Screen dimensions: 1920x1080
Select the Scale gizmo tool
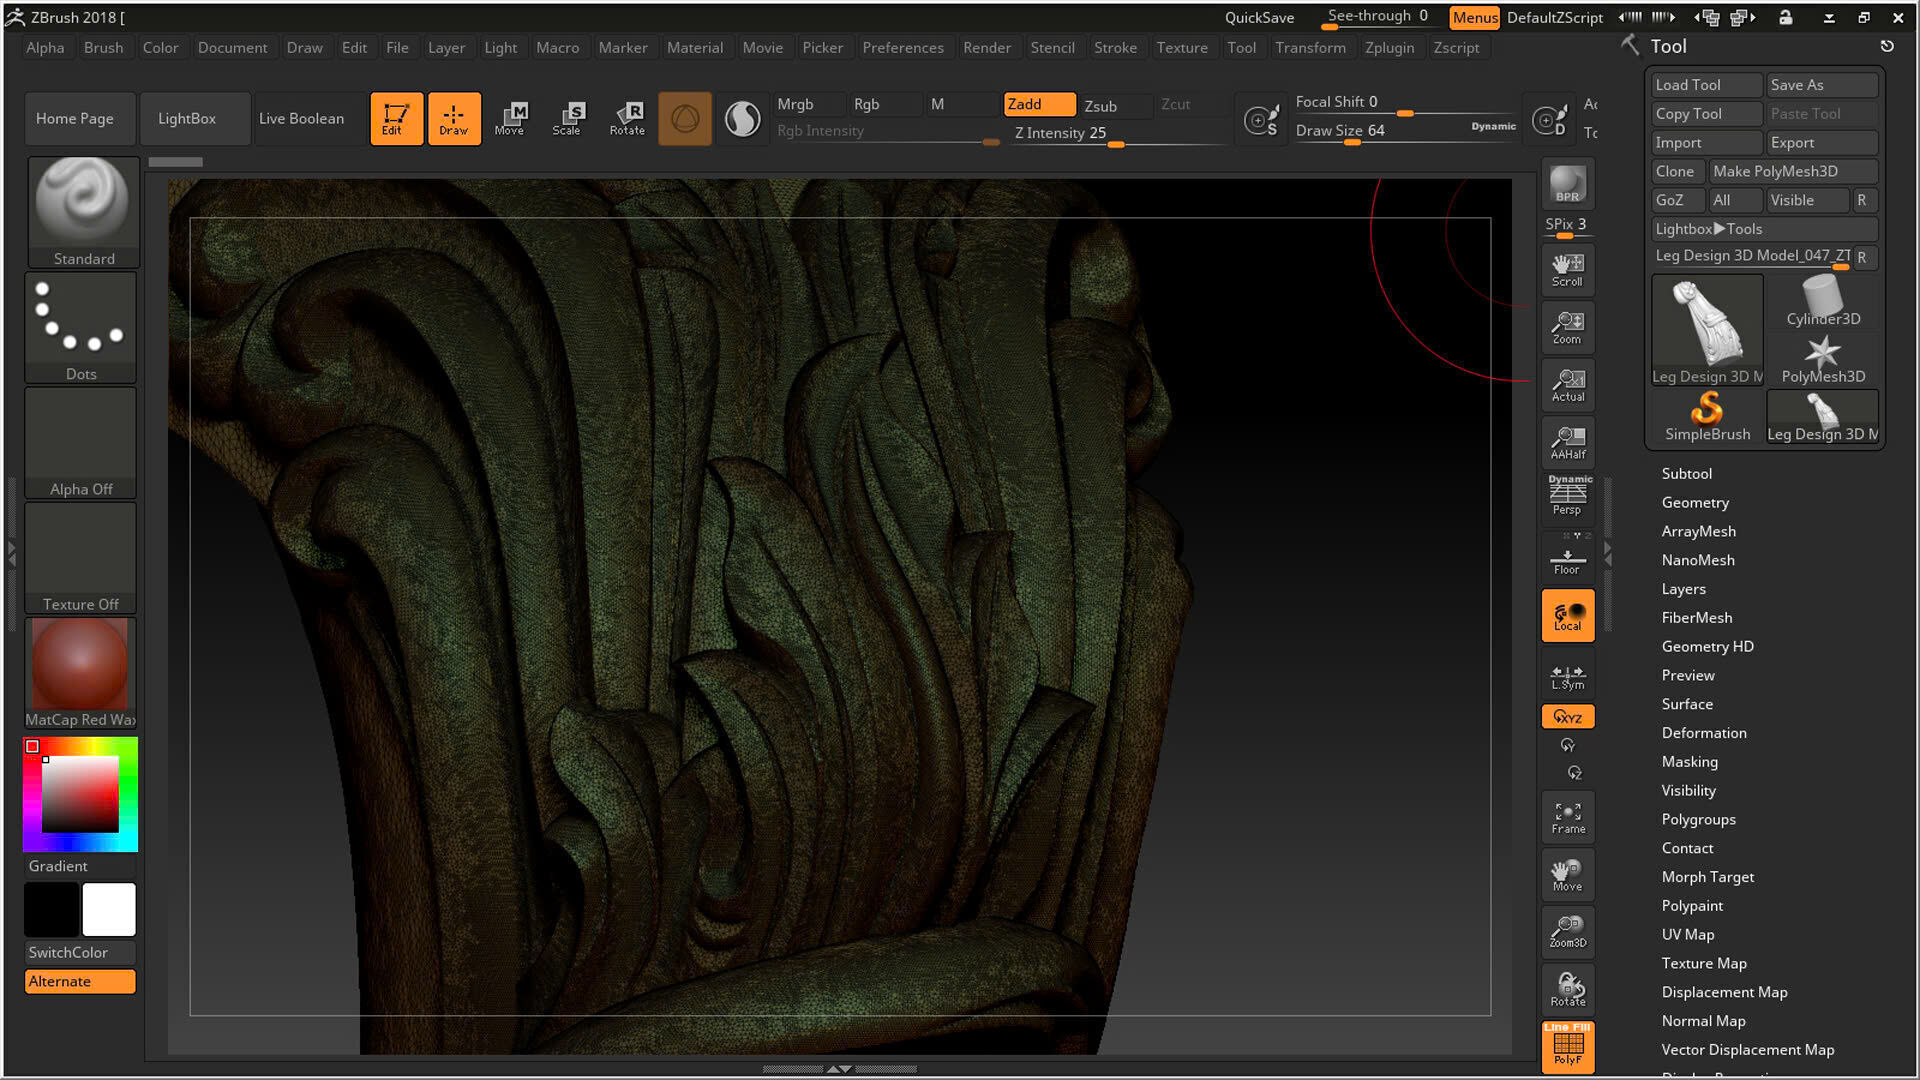click(x=566, y=118)
